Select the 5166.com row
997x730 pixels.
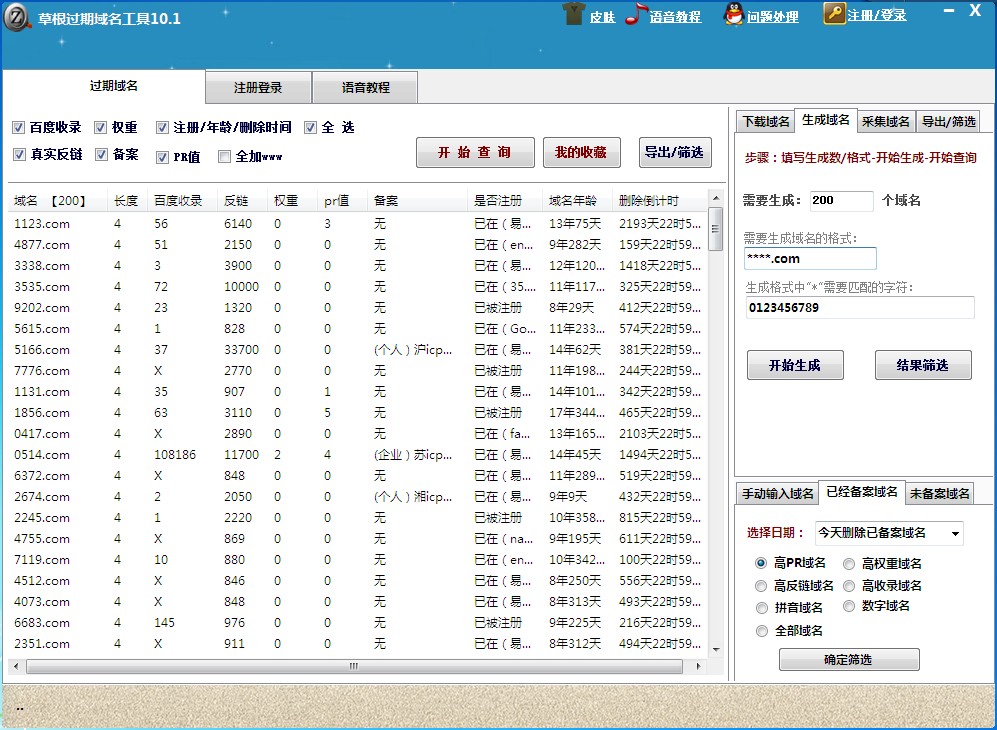click(357, 350)
